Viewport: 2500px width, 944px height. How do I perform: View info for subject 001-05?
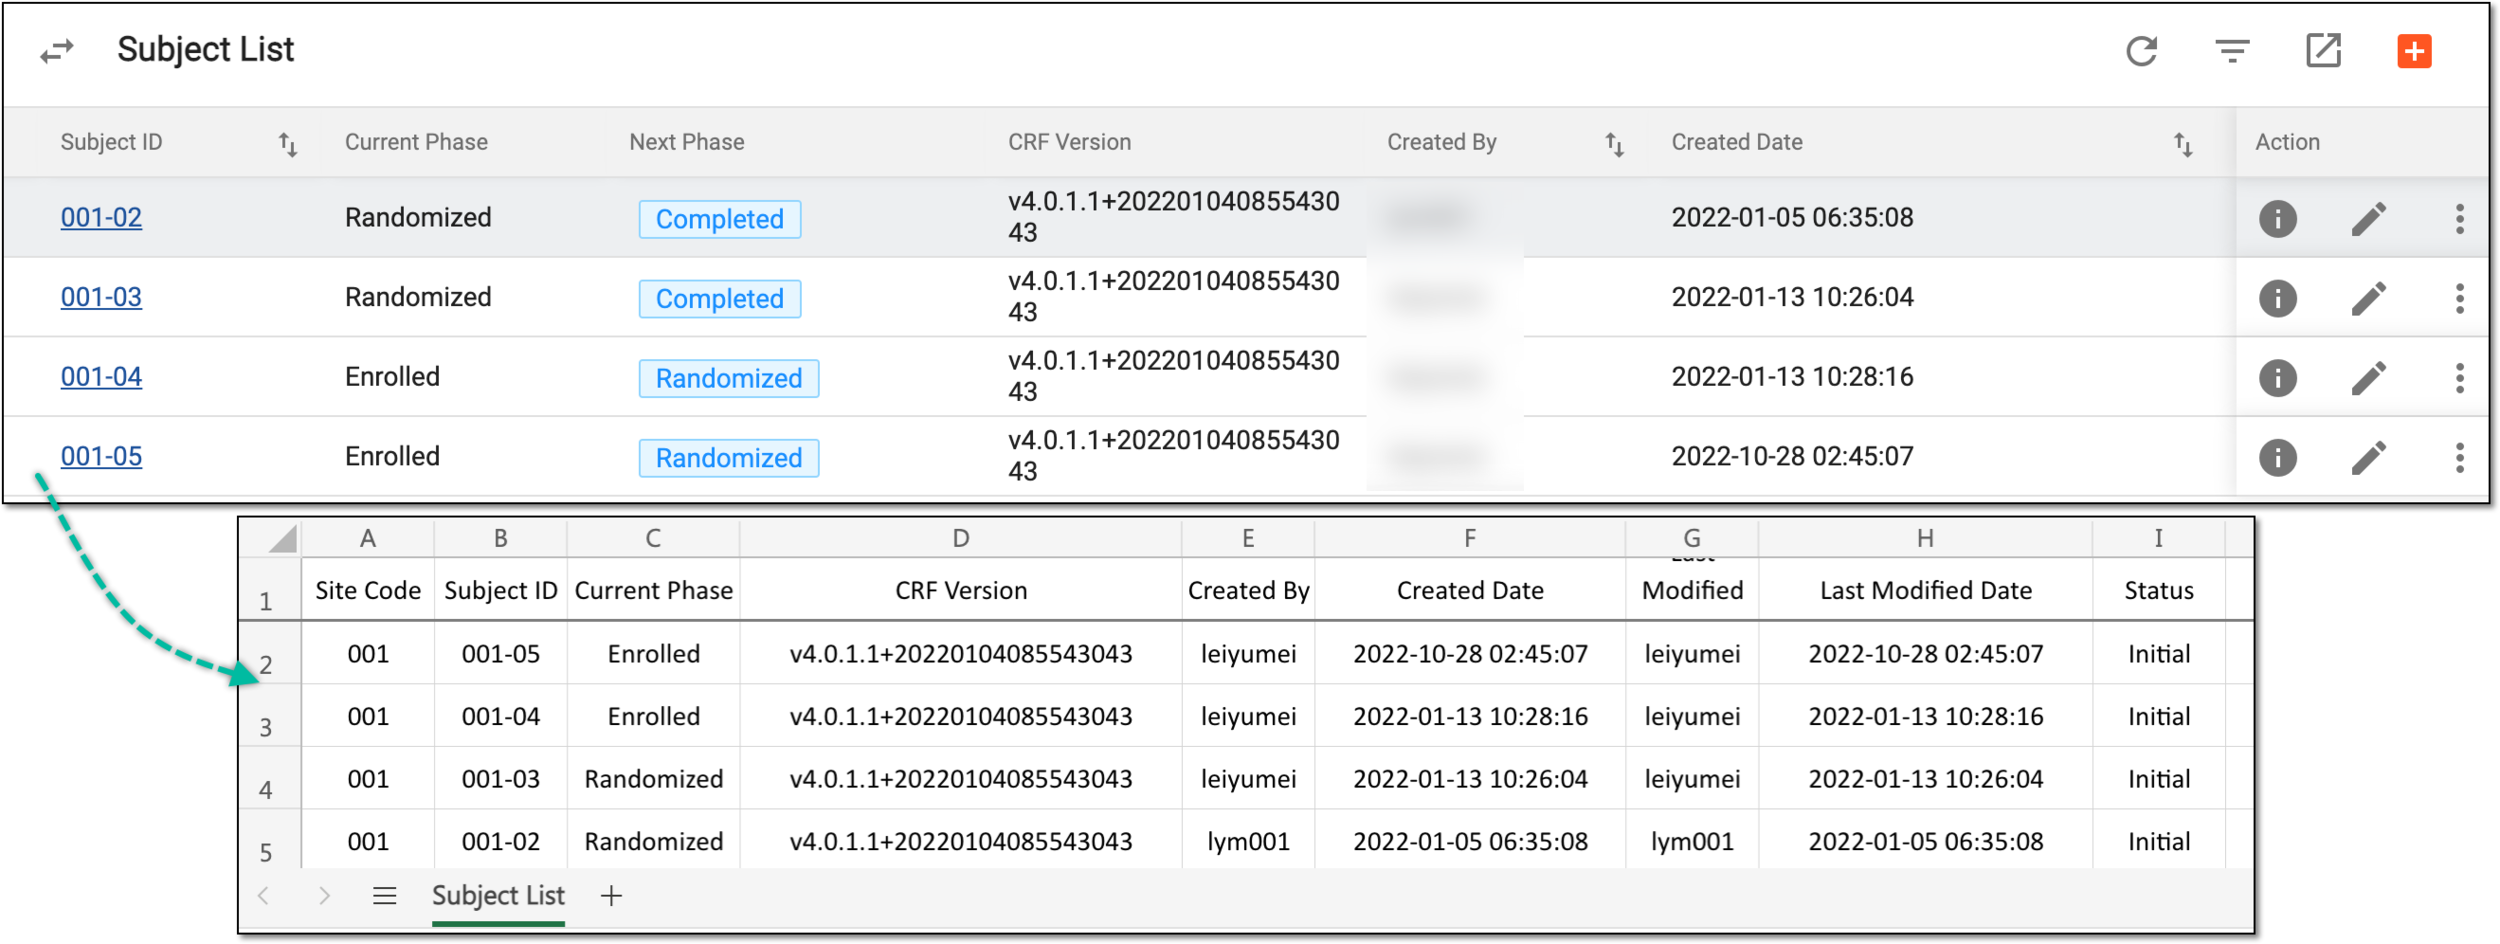2277,458
